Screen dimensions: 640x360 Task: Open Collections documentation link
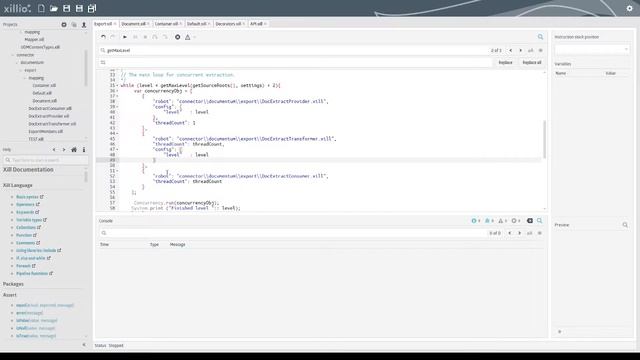point(26,228)
